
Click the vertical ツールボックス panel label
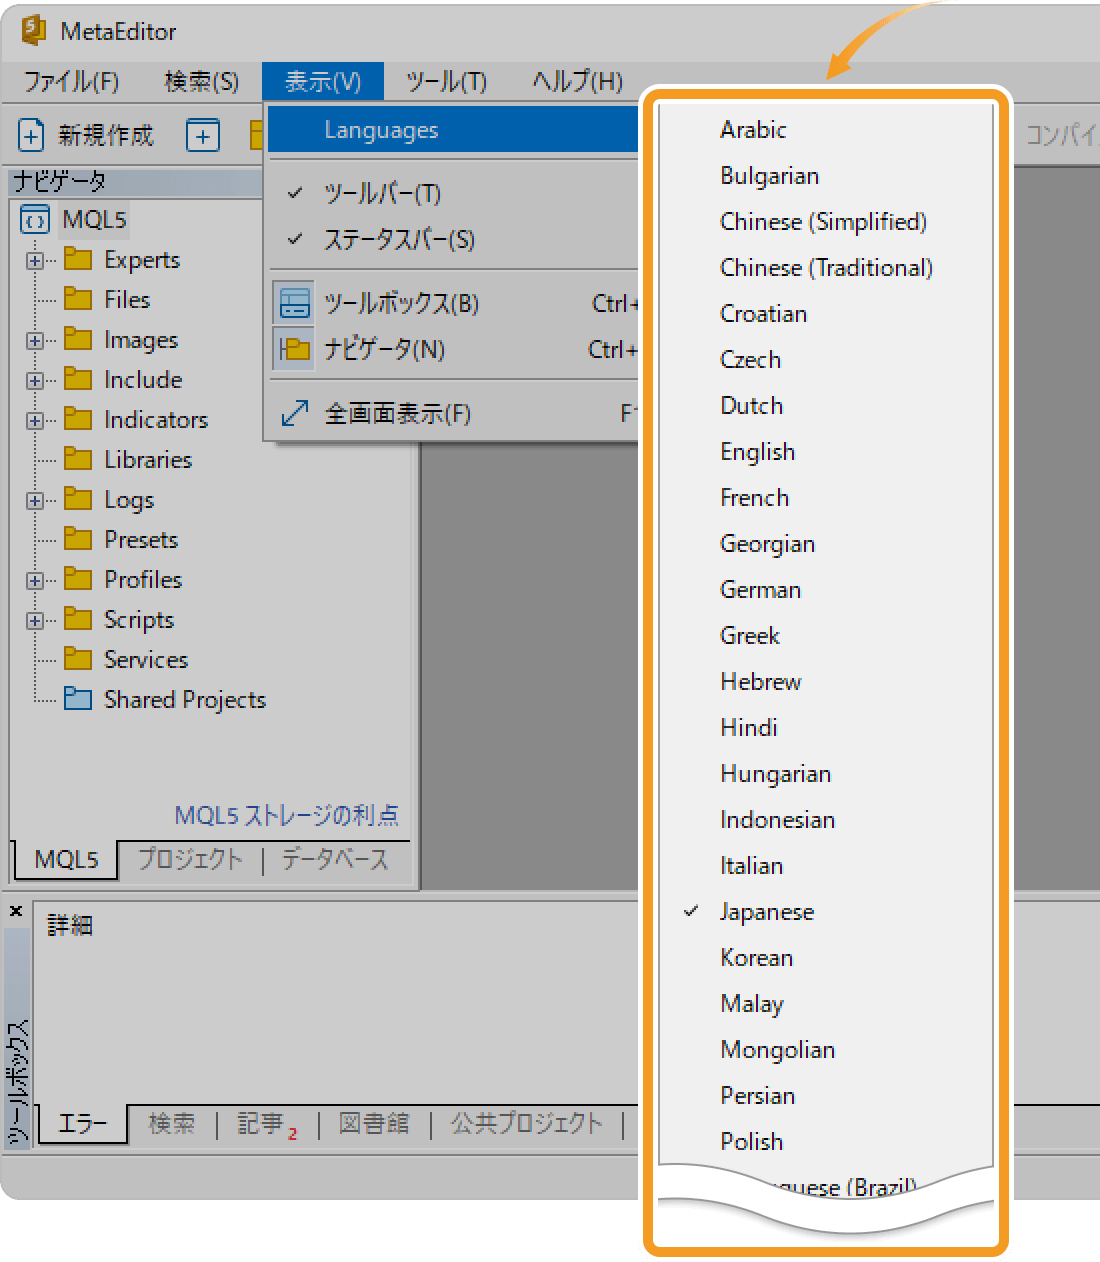click(17, 1082)
